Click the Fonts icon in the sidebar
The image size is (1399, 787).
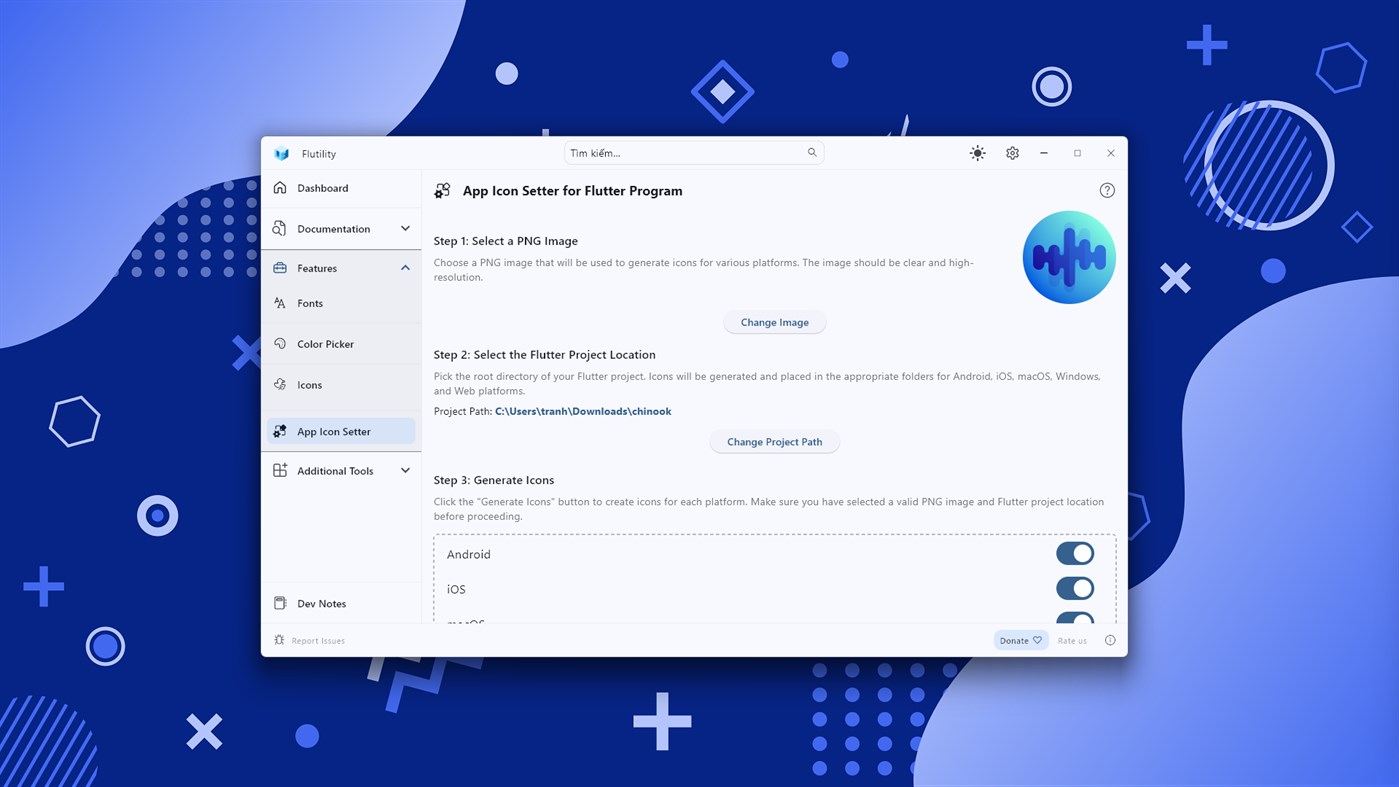(x=280, y=303)
